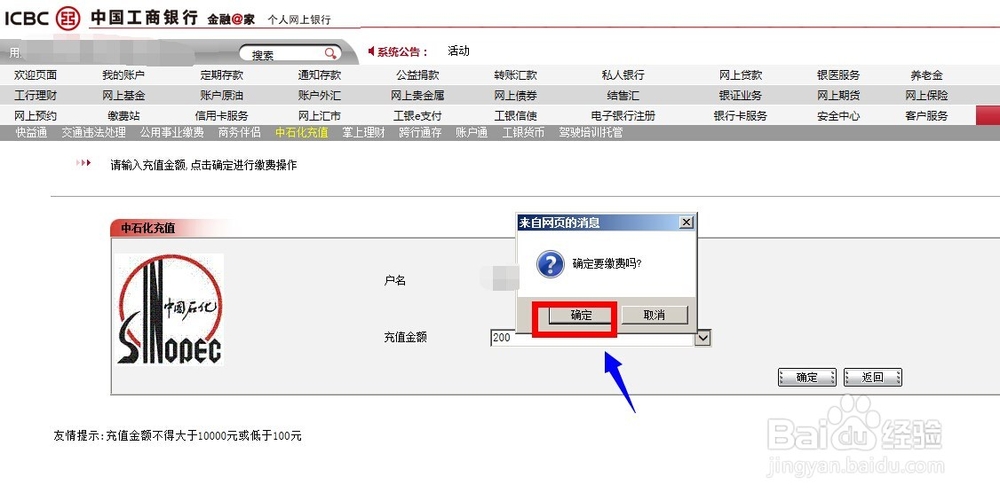Click the 中石化充值 panel header

click(149, 228)
